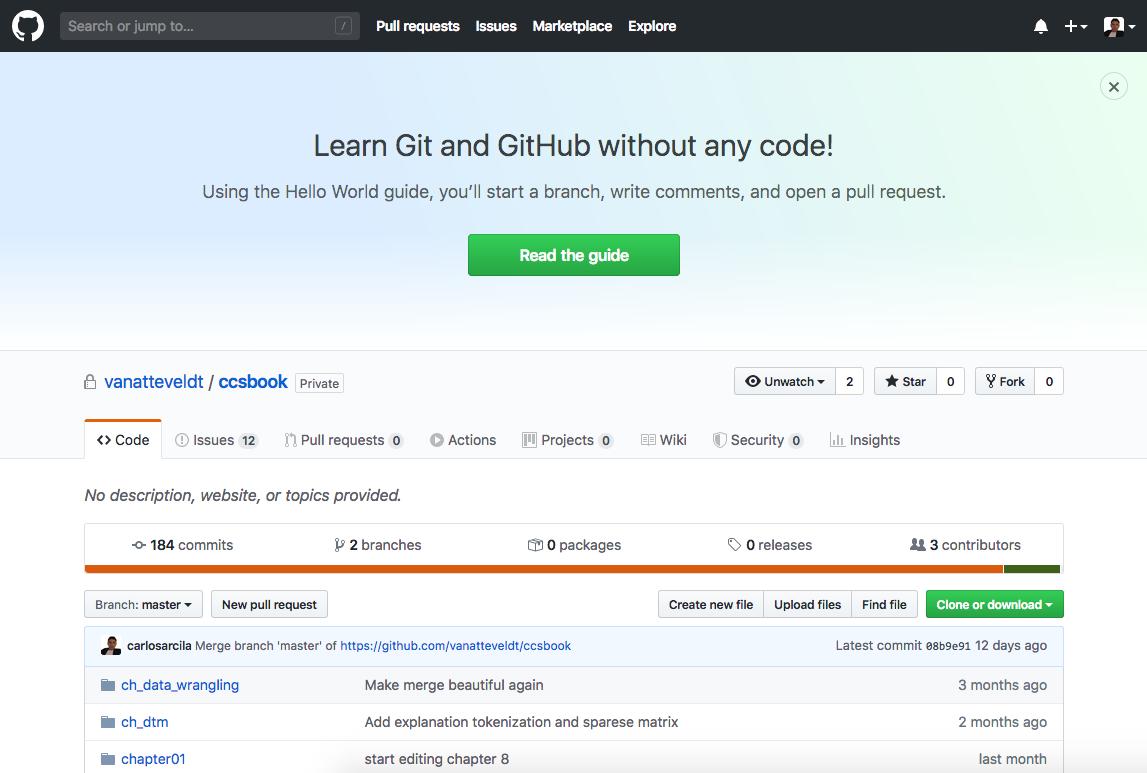The image size is (1147, 773).
Task: Click the commits history icon
Action: click(x=138, y=545)
